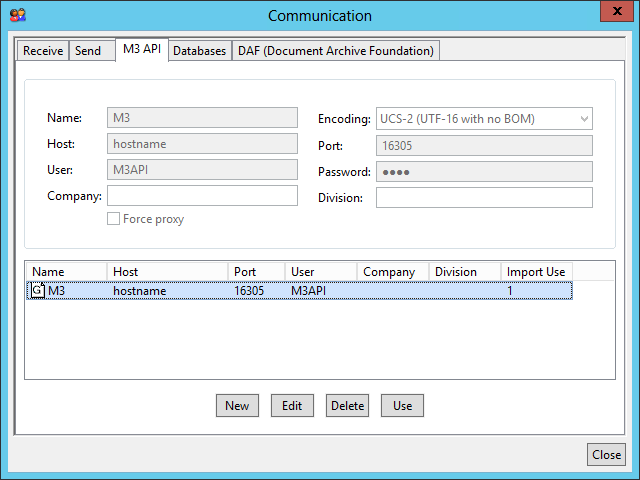Screen dimensions: 640x480
Task: Click the application icon in title bar
Action: pyautogui.click(x=17, y=15)
